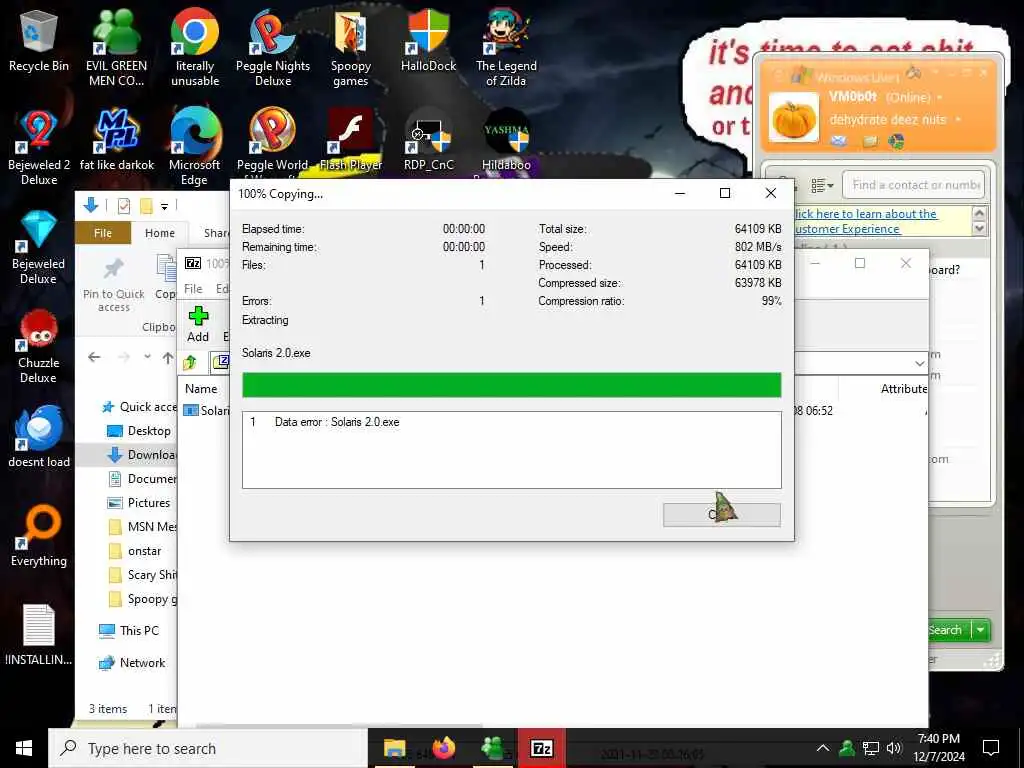The height and width of the screenshot is (768, 1024).
Task: Open the Hildaboo desktop shortcut
Action: click(x=506, y=140)
